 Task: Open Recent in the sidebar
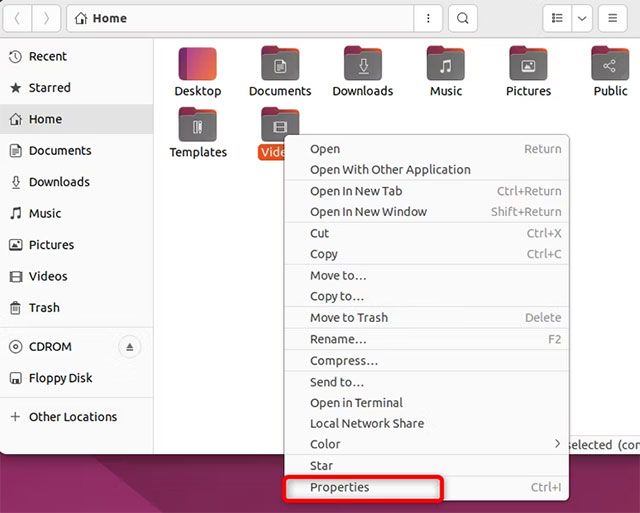click(x=77, y=56)
